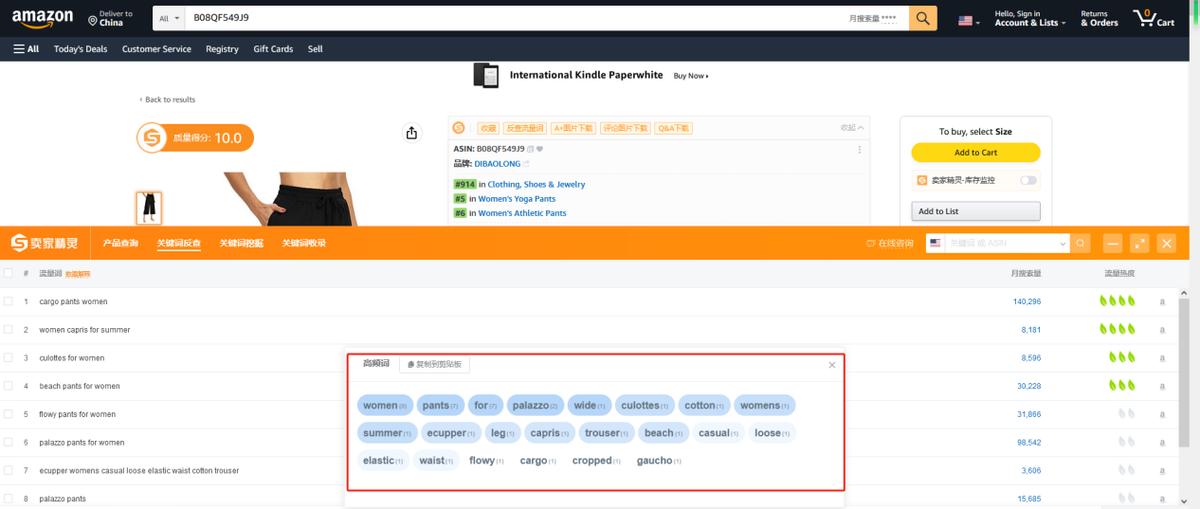Open the shopping cart
The height and width of the screenshot is (509, 1200).
click(x=1153, y=18)
